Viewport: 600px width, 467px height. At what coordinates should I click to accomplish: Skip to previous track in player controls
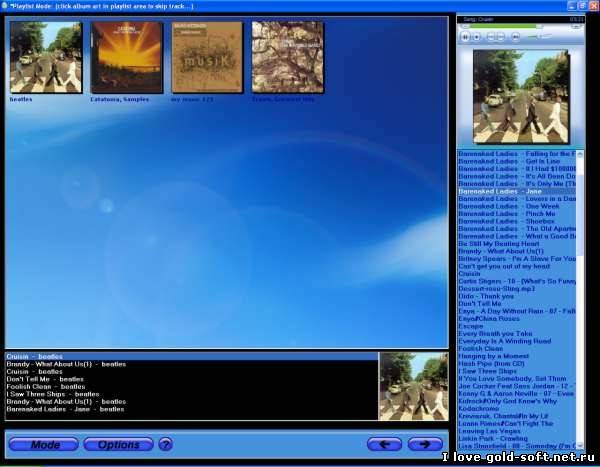[491, 37]
